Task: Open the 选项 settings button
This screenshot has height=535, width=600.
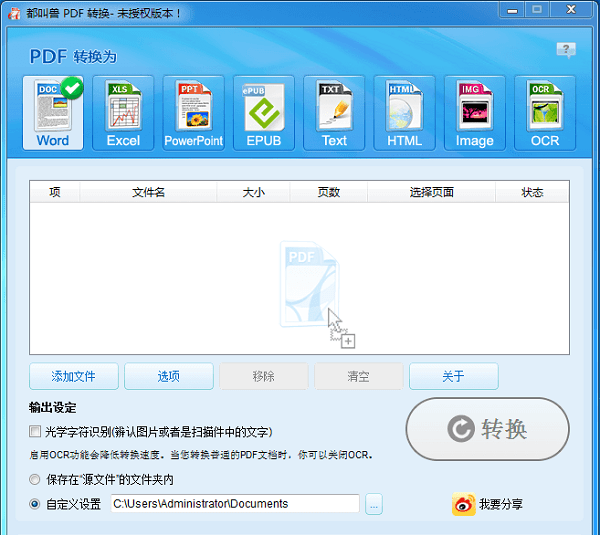Action: (169, 377)
